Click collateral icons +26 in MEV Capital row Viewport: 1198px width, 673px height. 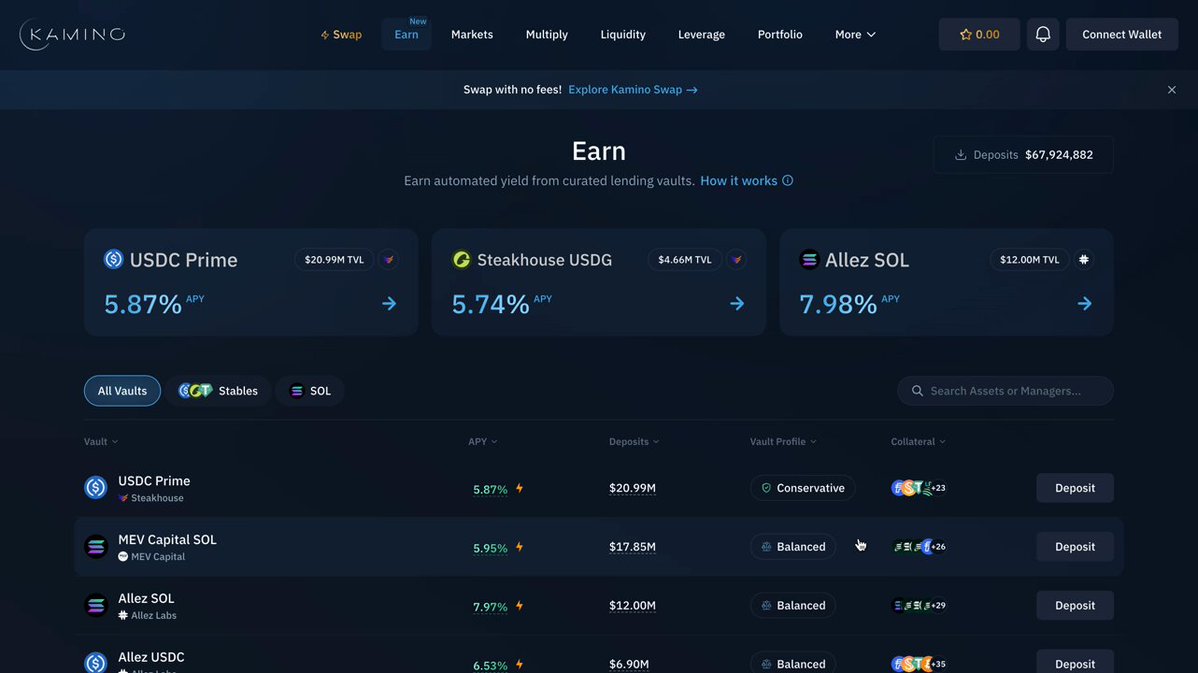[919, 546]
